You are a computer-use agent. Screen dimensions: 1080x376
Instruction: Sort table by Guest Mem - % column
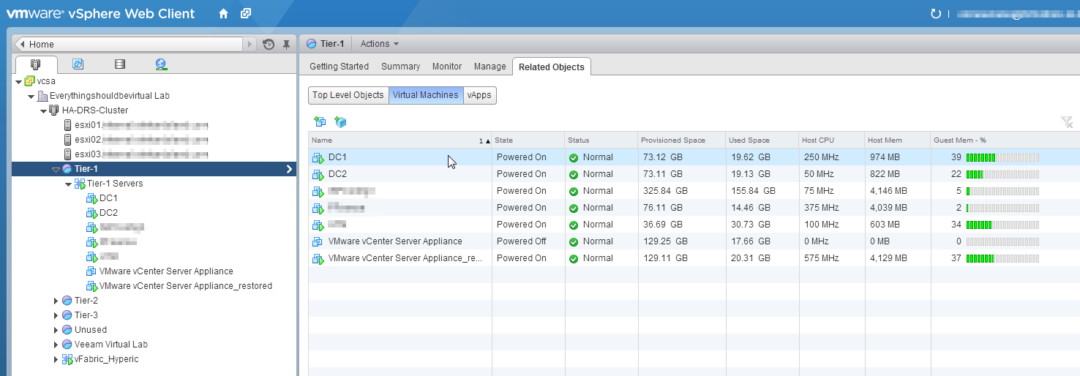click(1005, 140)
